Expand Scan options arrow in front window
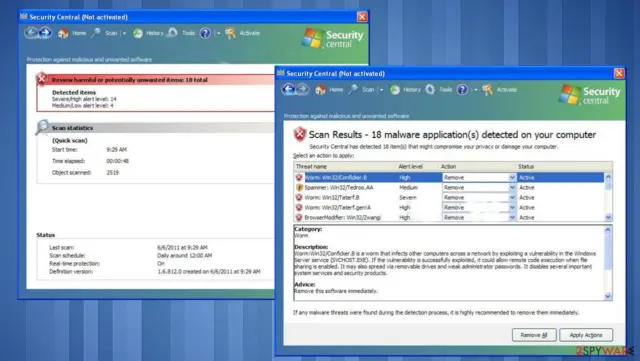Screen dimensions: 640x361 (x=382, y=90)
